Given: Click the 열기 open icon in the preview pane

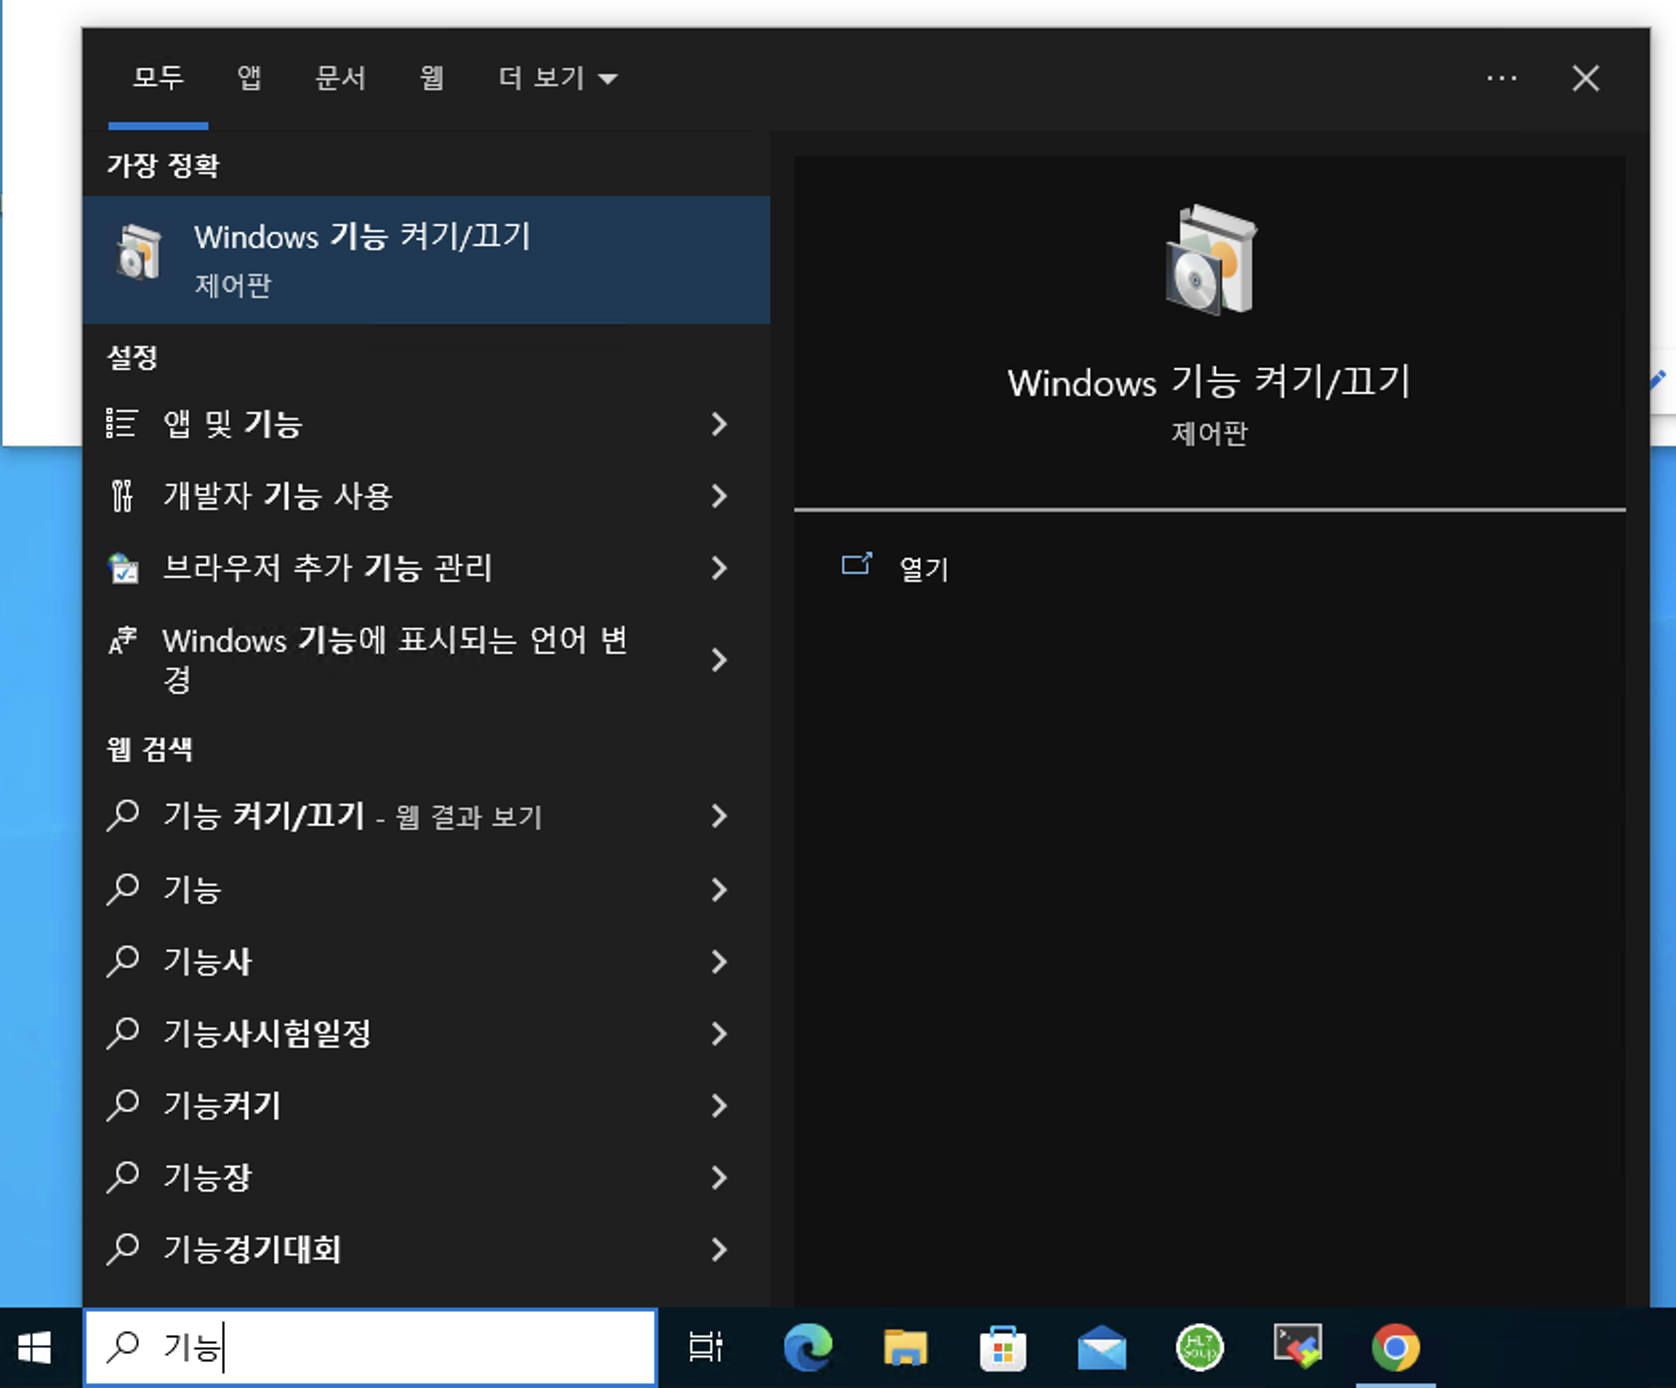Looking at the screenshot, I should (x=857, y=565).
